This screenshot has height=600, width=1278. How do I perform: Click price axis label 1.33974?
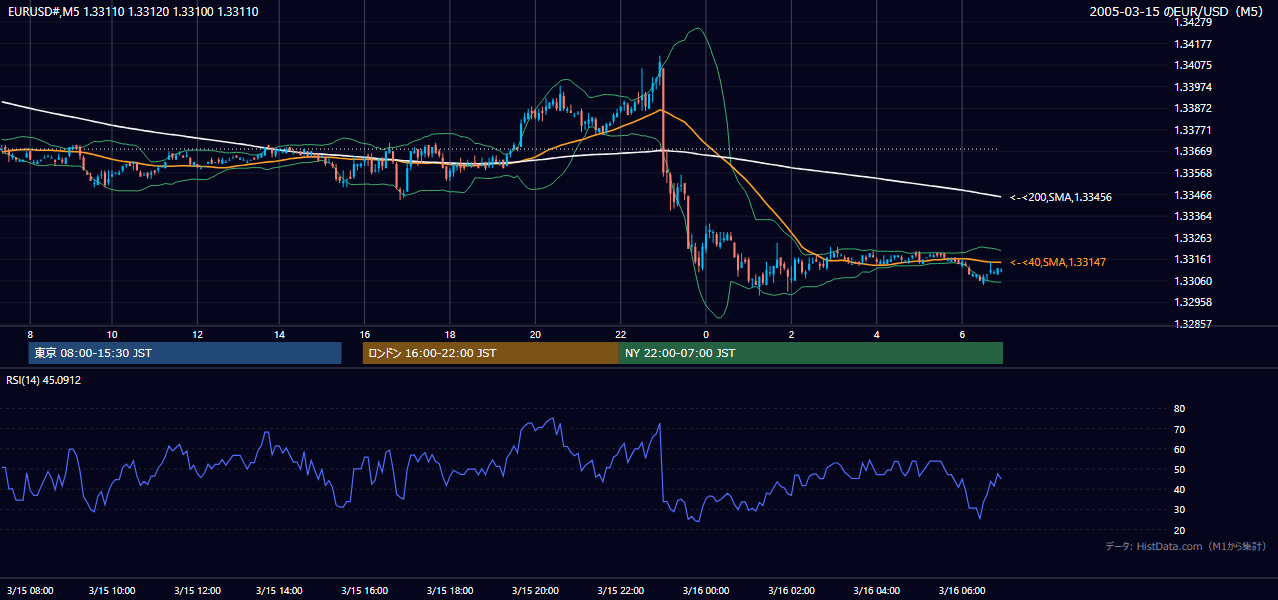(1194, 87)
